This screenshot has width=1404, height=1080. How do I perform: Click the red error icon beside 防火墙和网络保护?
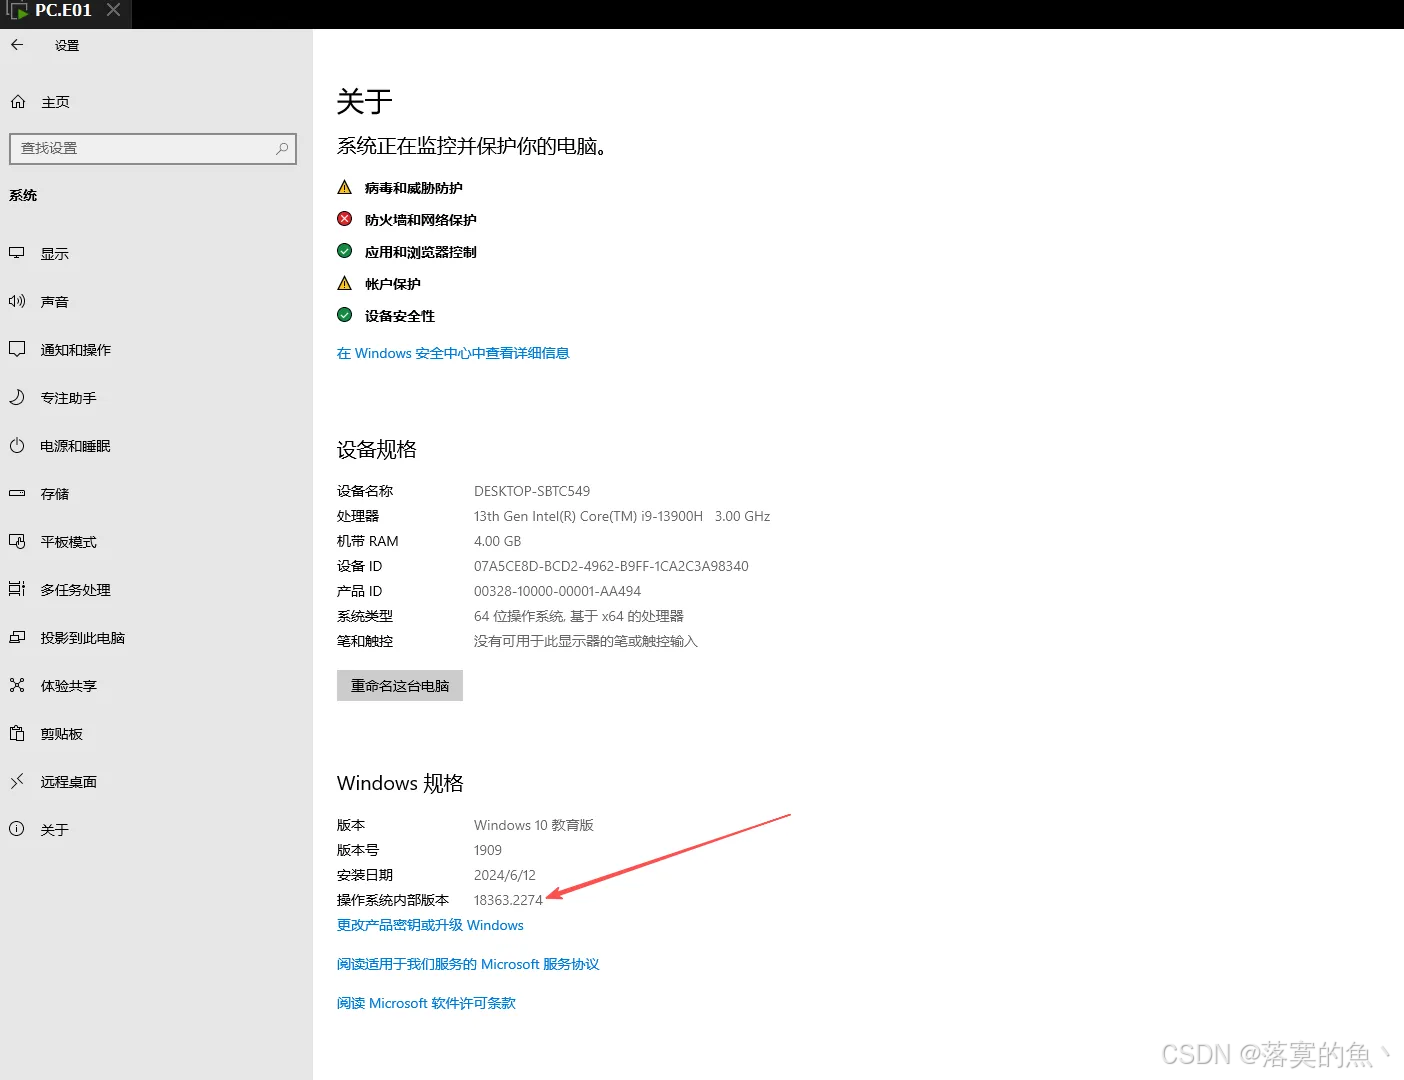click(345, 219)
